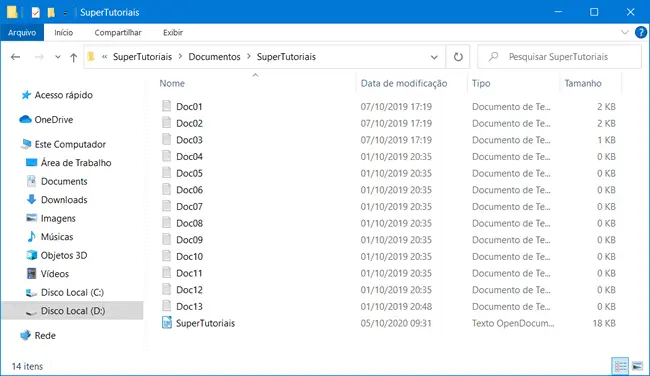This screenshot has height=376, width=650.
Task: Switch to large icons view in status bar
Action: (637, 366)
